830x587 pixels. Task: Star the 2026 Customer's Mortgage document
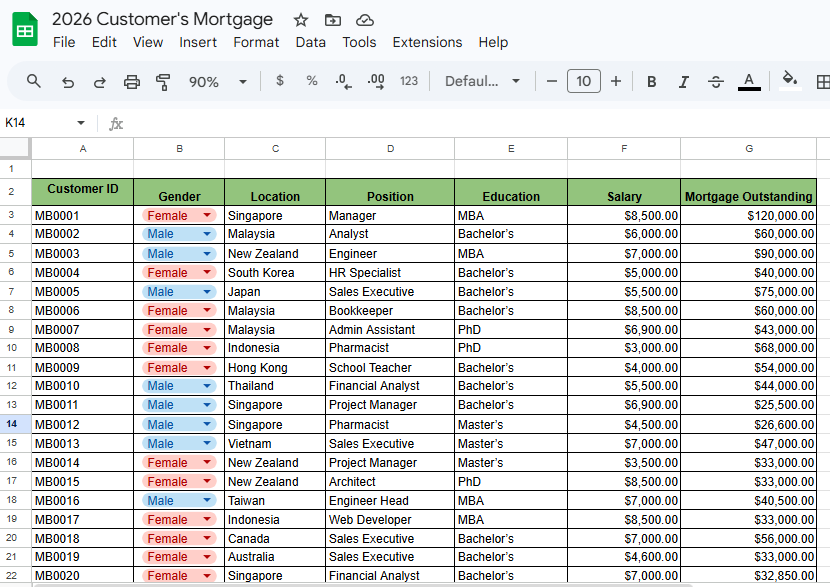click(301, 20)
